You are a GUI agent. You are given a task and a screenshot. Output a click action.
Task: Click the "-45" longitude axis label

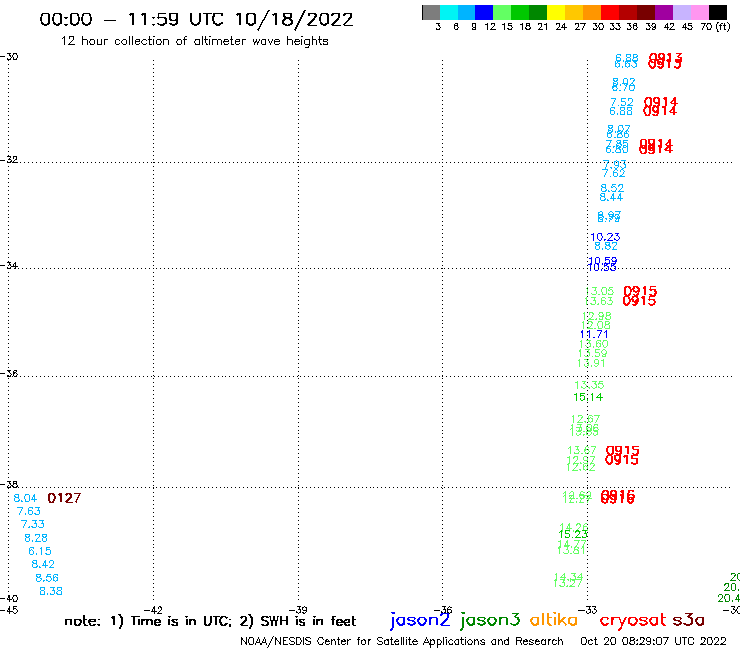(x=9, y=610)
